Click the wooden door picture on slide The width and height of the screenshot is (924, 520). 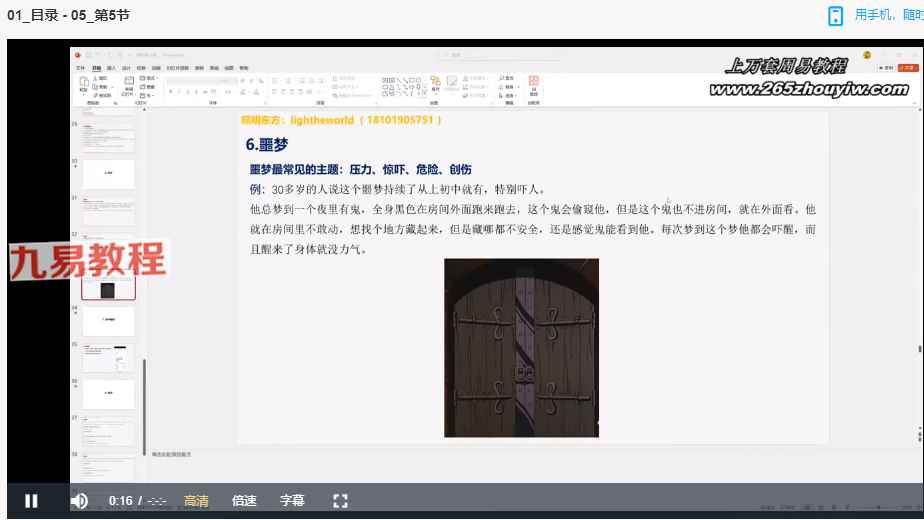522,348
